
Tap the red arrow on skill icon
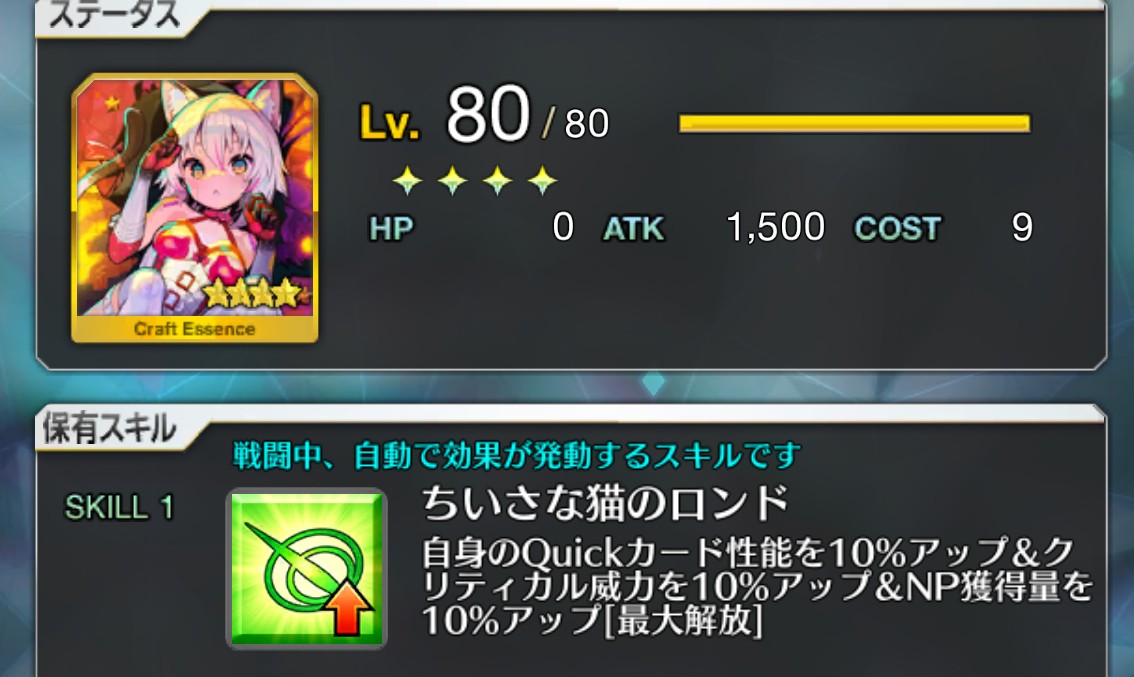[348, 608]
